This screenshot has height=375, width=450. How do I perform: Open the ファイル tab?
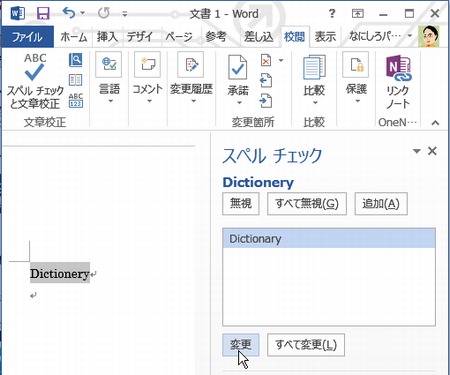[27, 37]
